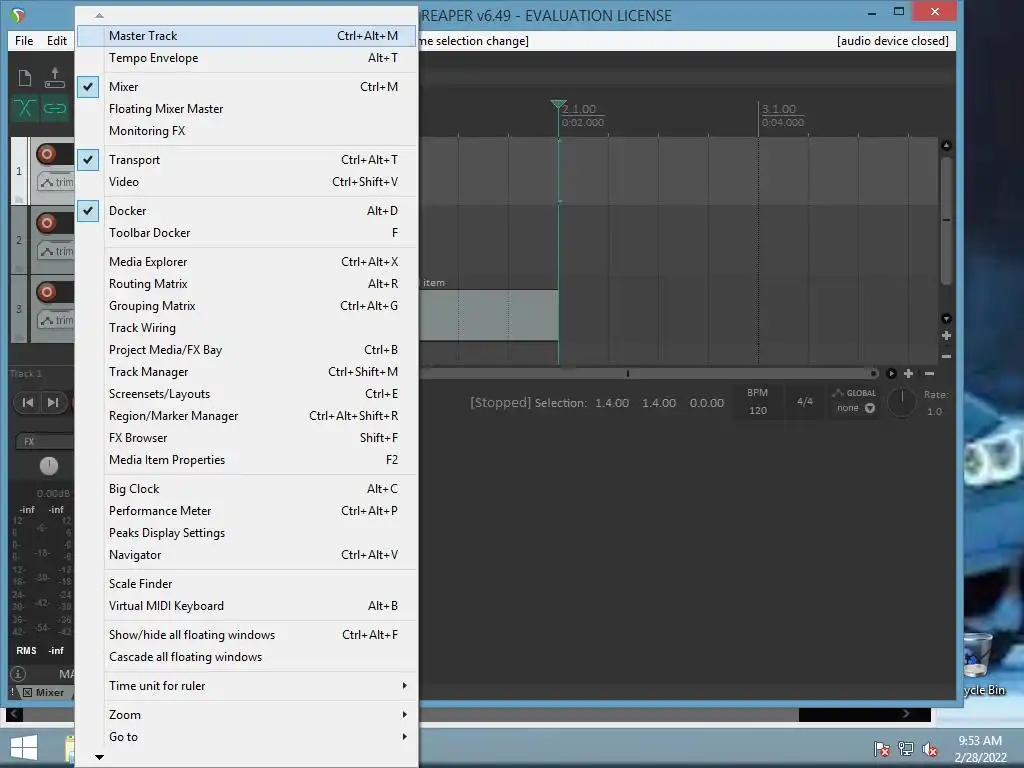Open the Edit menu
Image resolution: width=1024 pixels, height=768 pixels.
57,40
